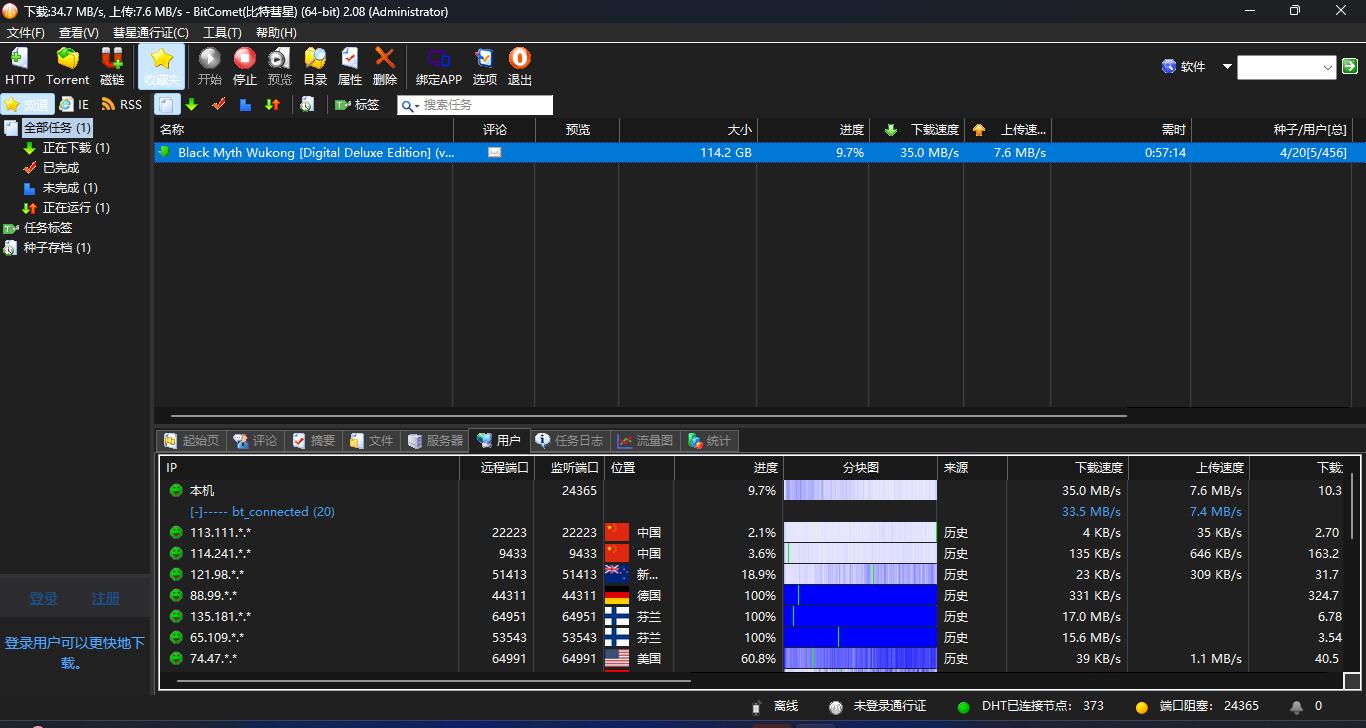Click the 注册 register link
The width and height of the screenshot is (1366, 728).
click(x=106, y=599)
